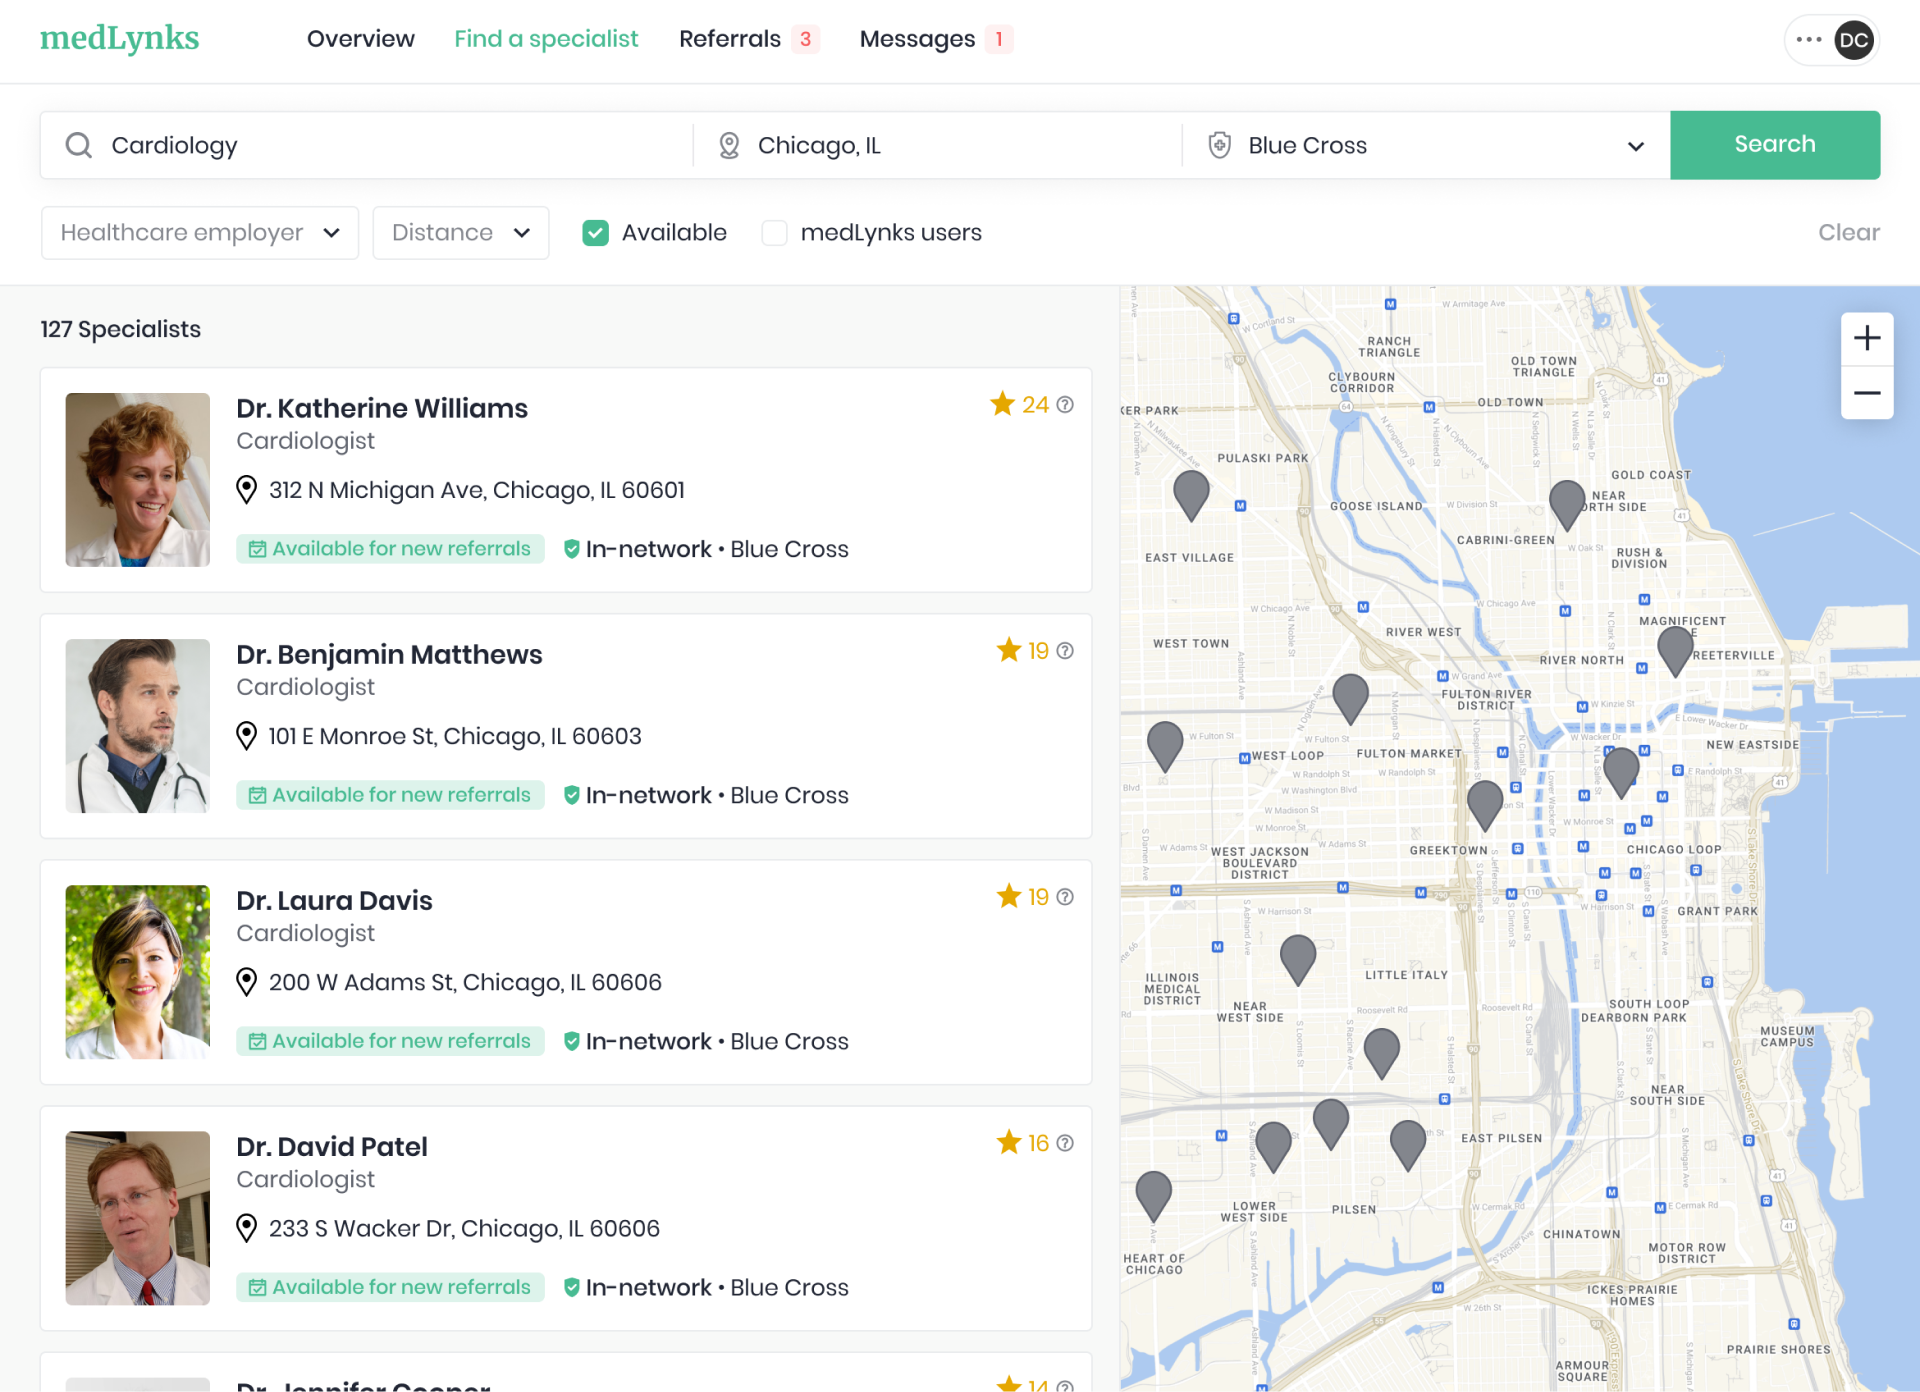
Task: Open the Find a specialist tab
Action: [546, 39]
